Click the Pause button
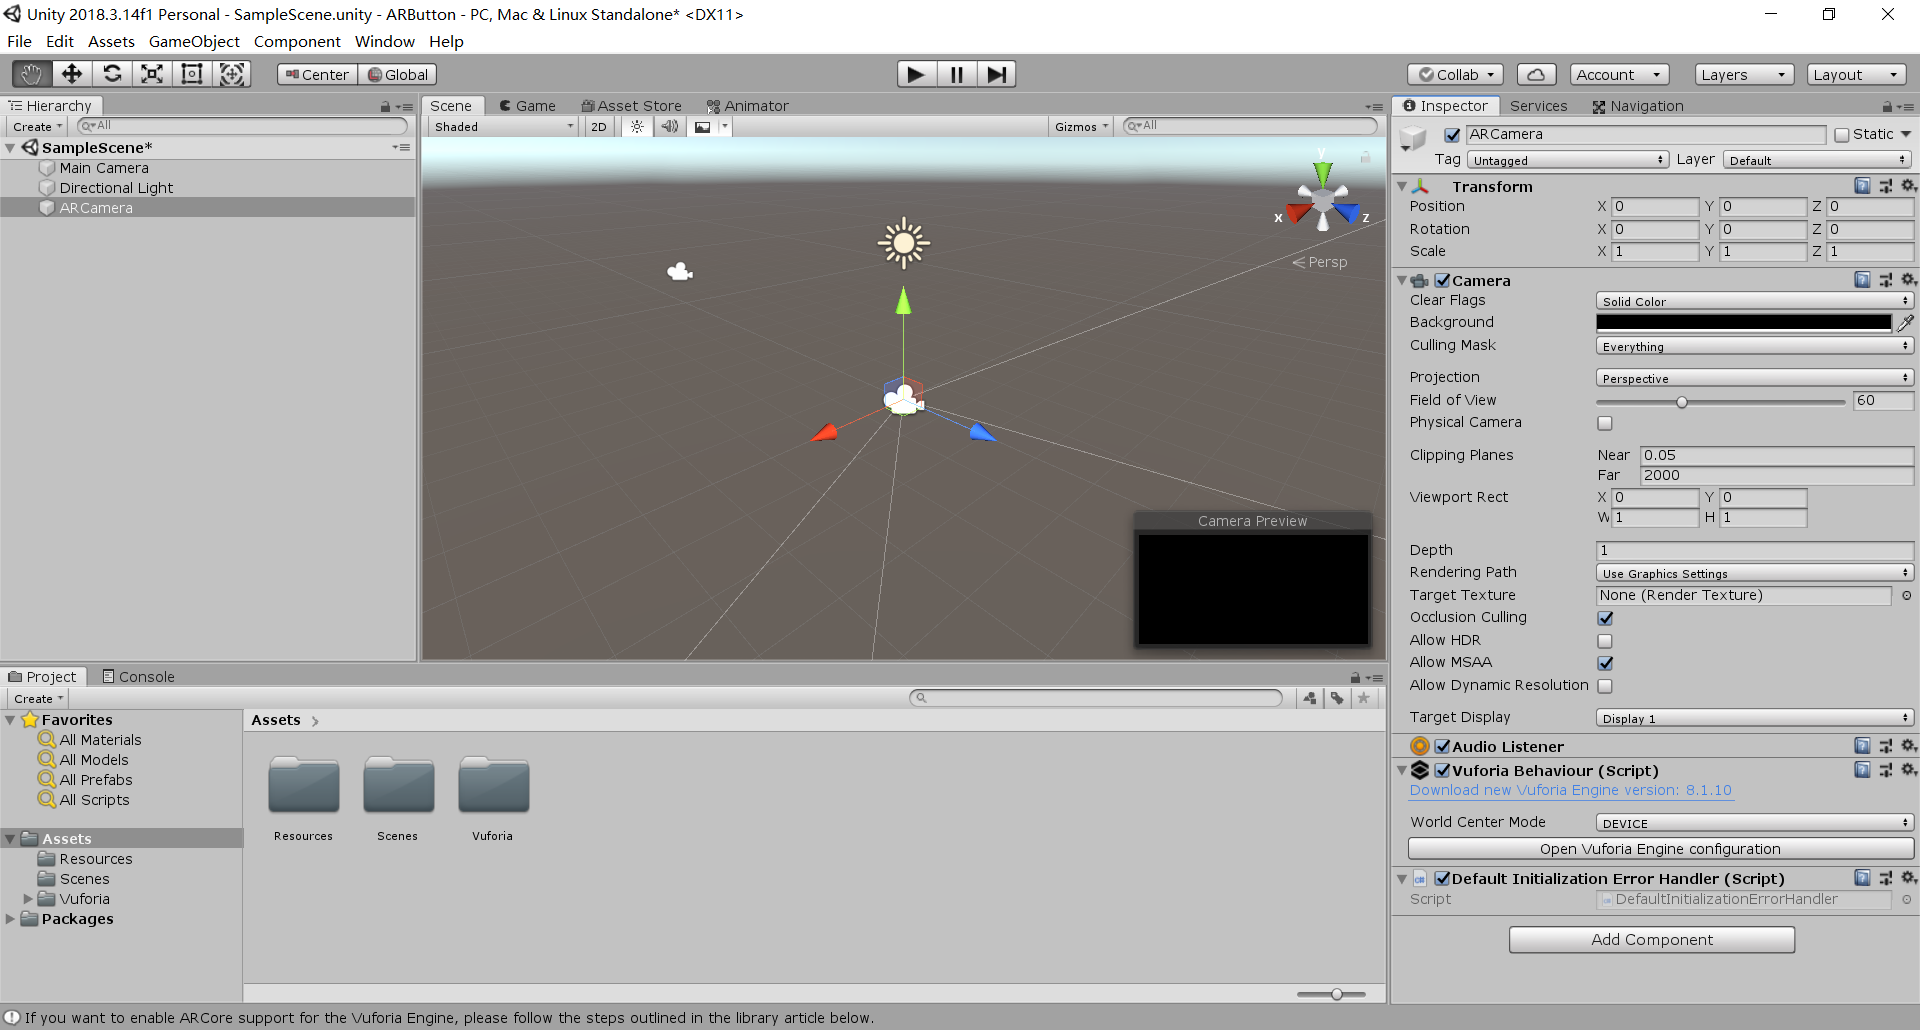Viewport: 1920px width, 1030px height. (956, 73)
